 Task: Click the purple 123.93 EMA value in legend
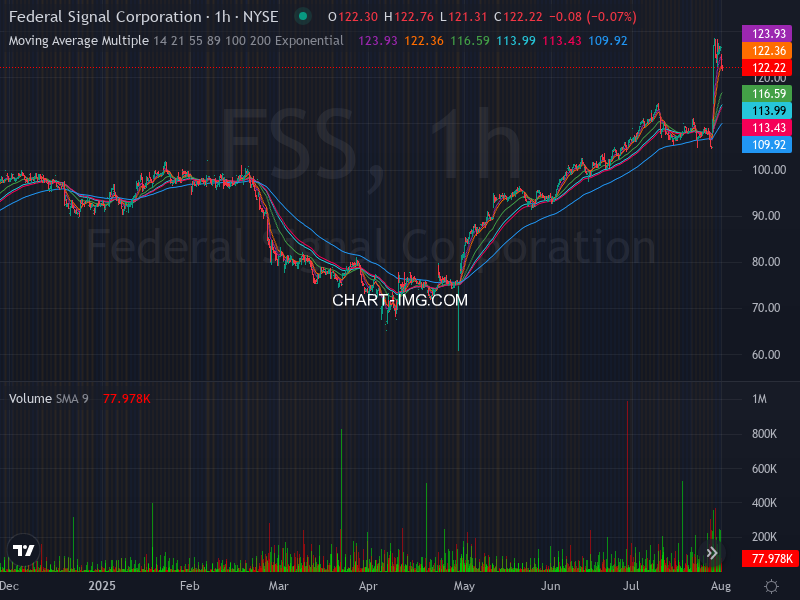tap(378, 41)
